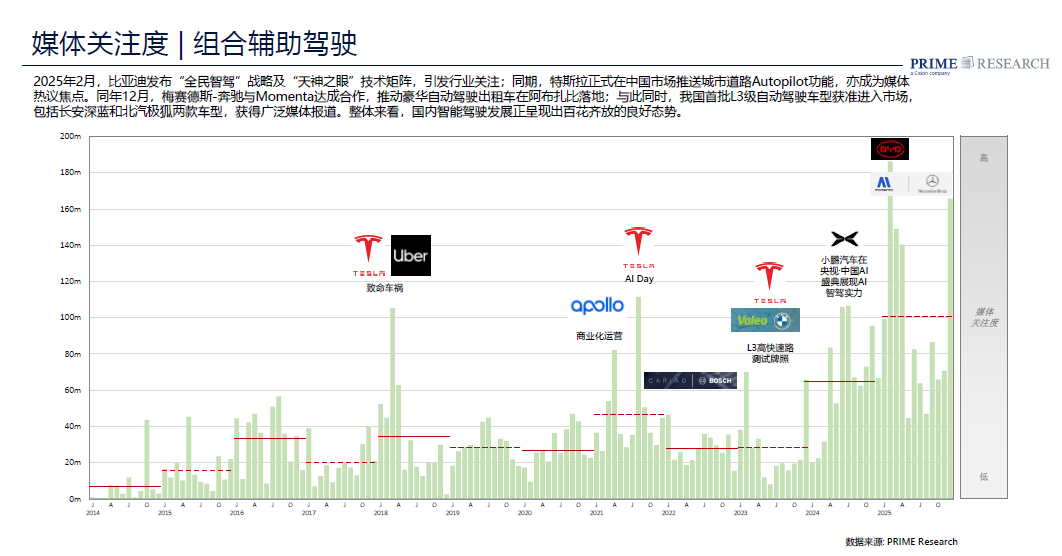Screen dimensions: 1062x556
Task: Click the Tesla logo above the Valeo banner
Action: click(769, 282)
